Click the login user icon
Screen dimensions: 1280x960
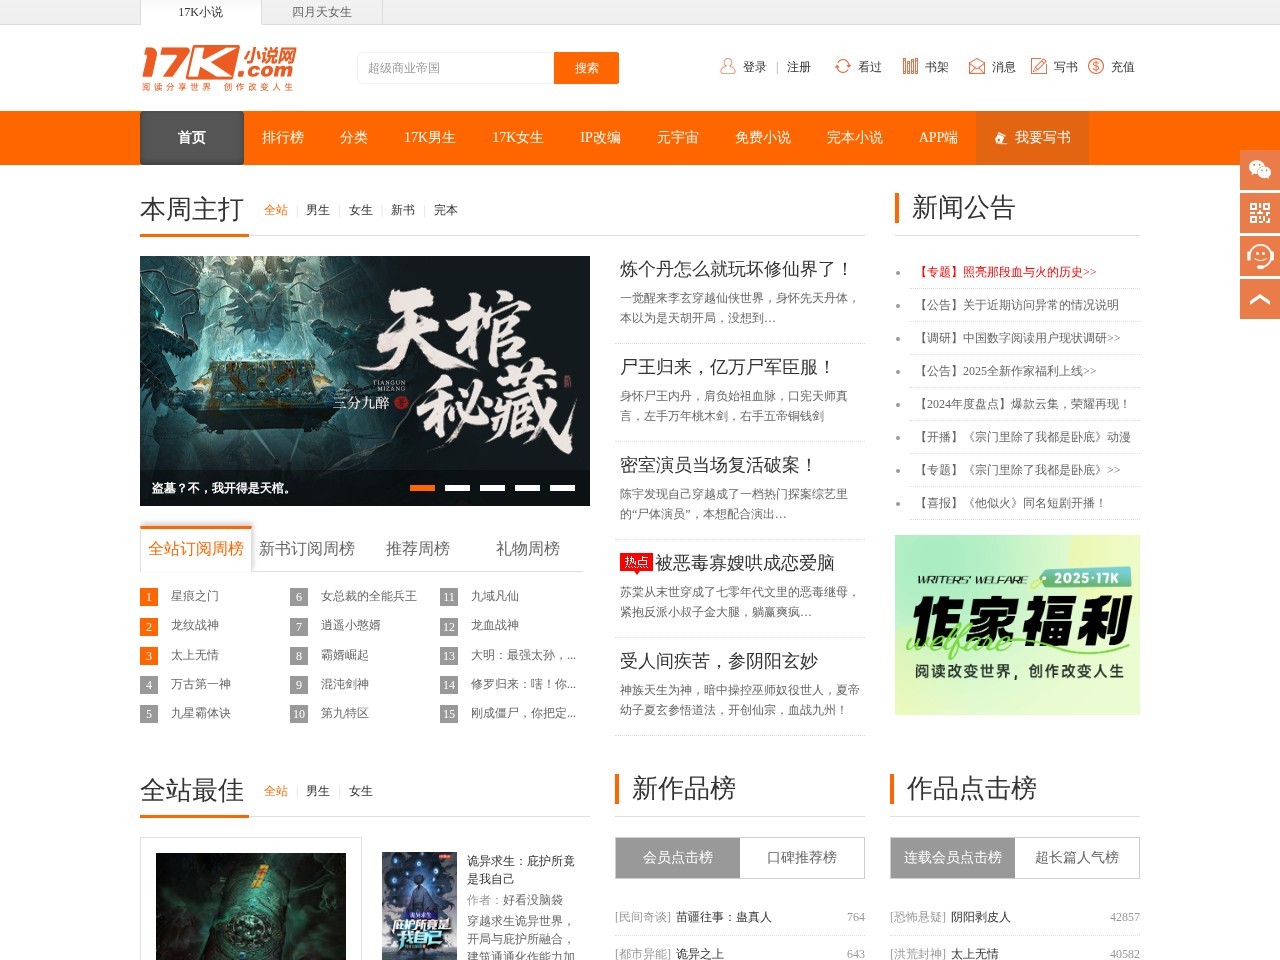[x=728, y=67]
